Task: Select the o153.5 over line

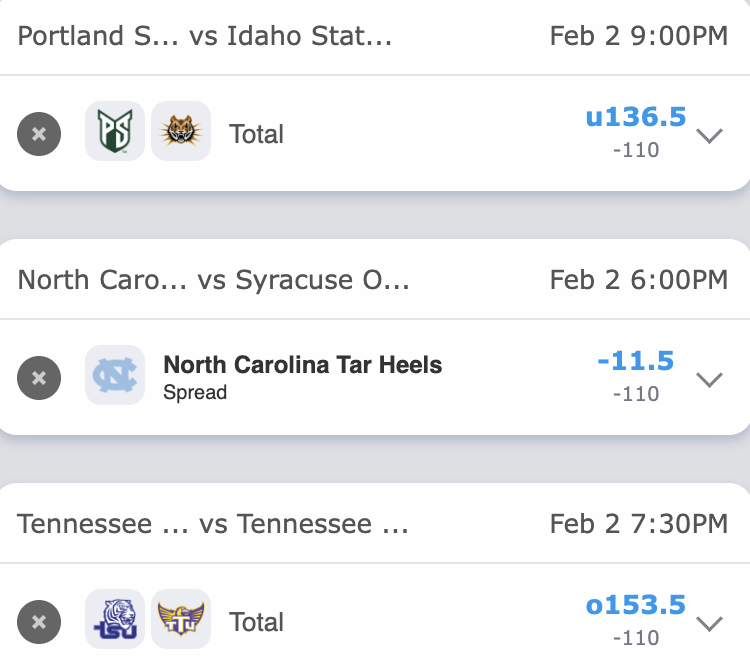Action: 636,605
